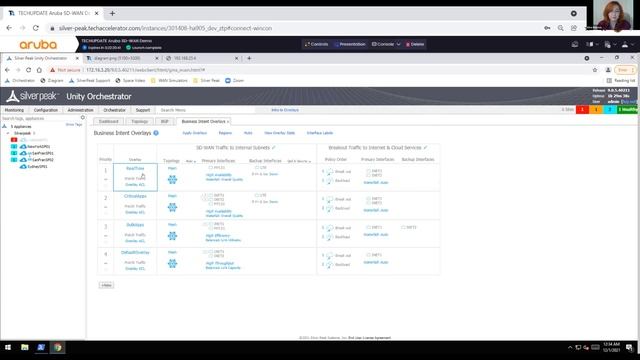Click the Break out policy icon in DefaultOverlay row
The image size is (640, 360).
(330, 256)
